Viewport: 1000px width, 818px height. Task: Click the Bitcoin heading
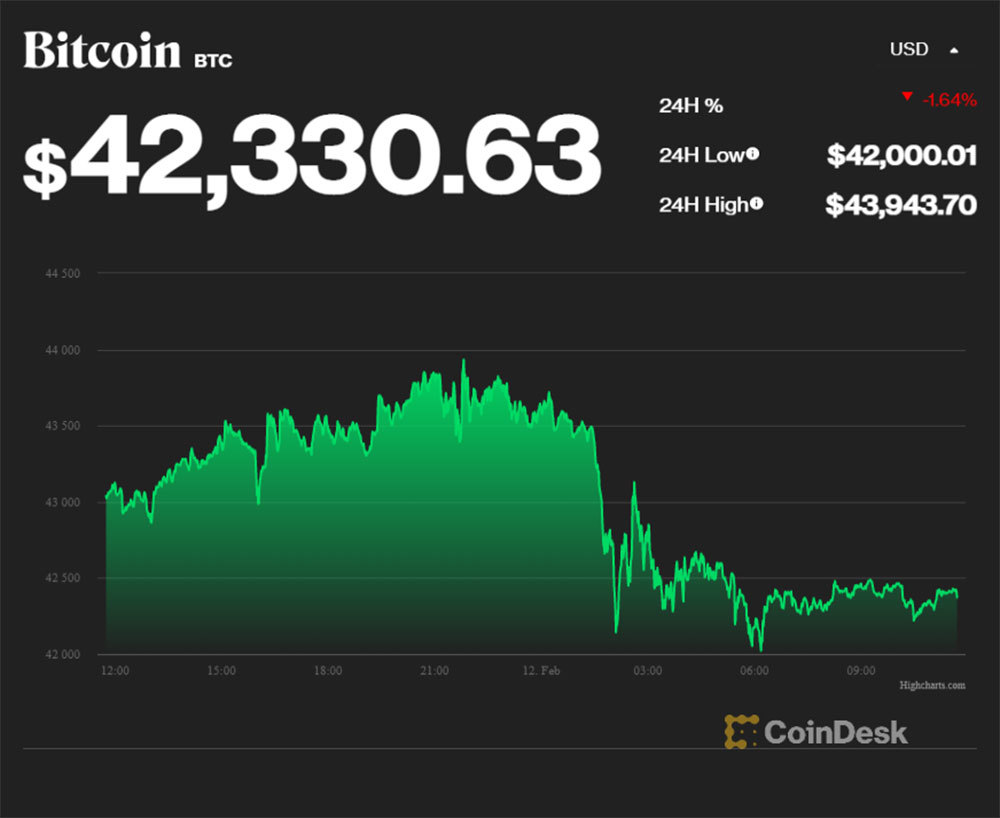pyautogui.click(x=102, y=51)
